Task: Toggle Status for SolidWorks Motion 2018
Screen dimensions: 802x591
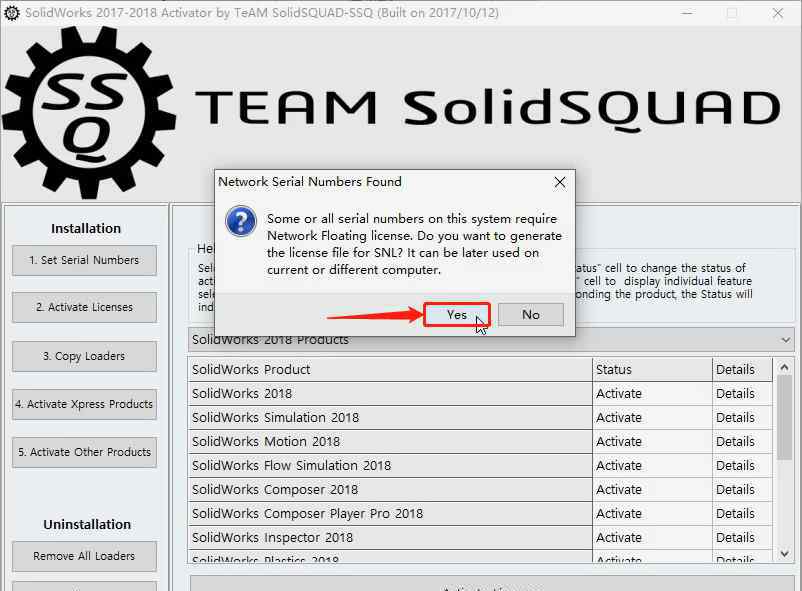Action: click(x=652, y=442)
